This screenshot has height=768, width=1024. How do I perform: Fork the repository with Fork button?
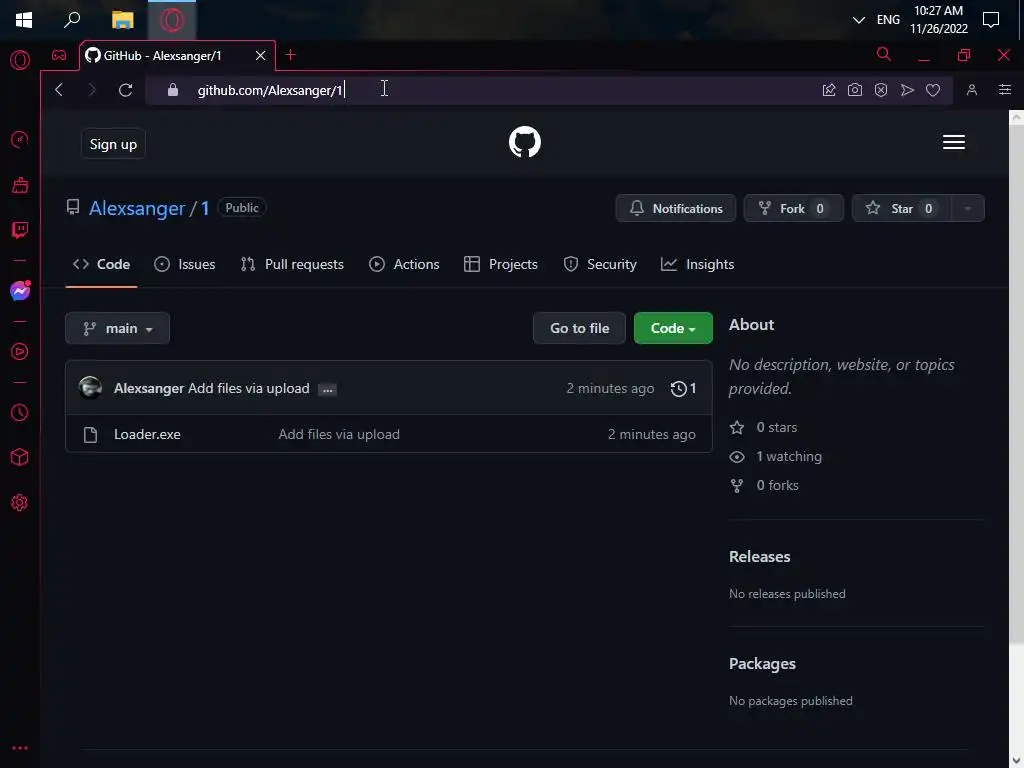(793, 208)
